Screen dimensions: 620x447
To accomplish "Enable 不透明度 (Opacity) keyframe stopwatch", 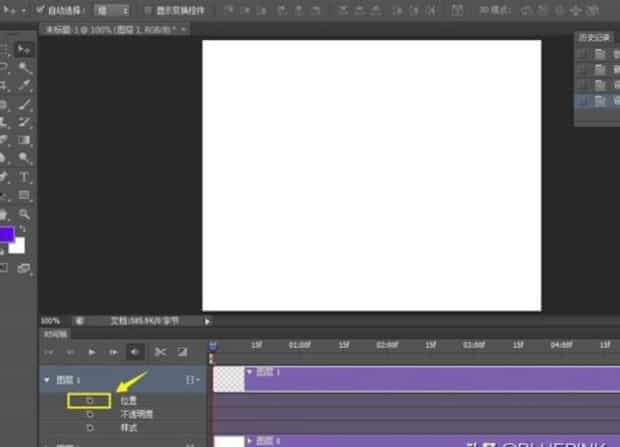I will pyautogui.click(x=90, y=414).
